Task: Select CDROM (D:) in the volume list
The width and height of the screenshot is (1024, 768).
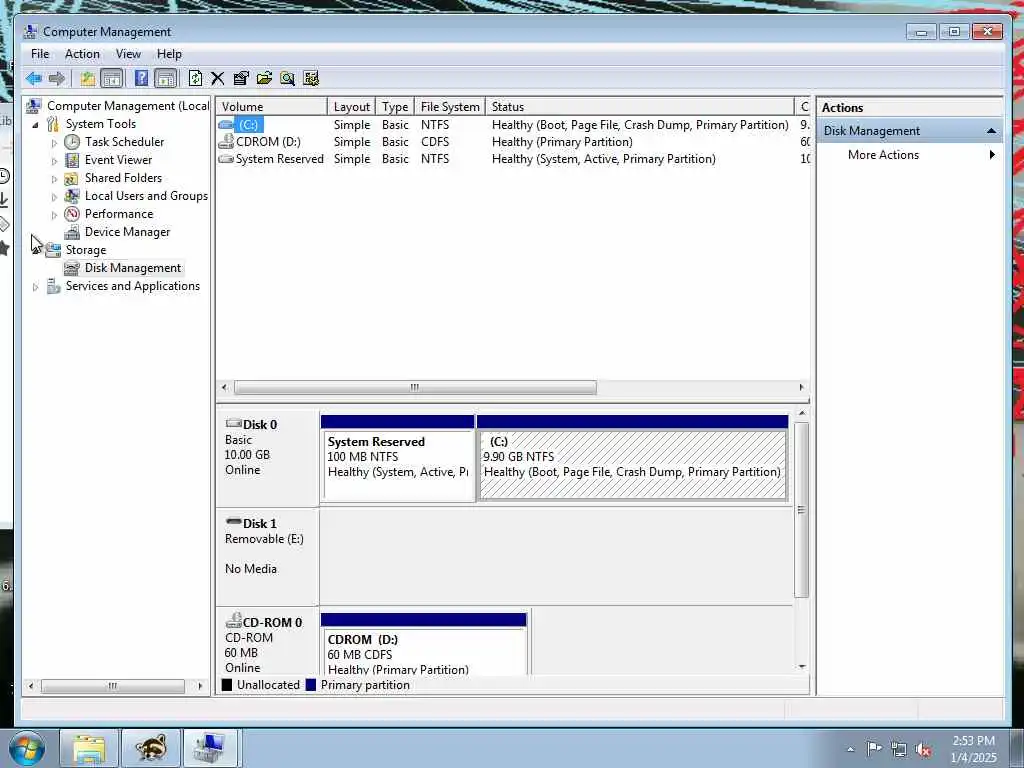Action: coord(268,142)
